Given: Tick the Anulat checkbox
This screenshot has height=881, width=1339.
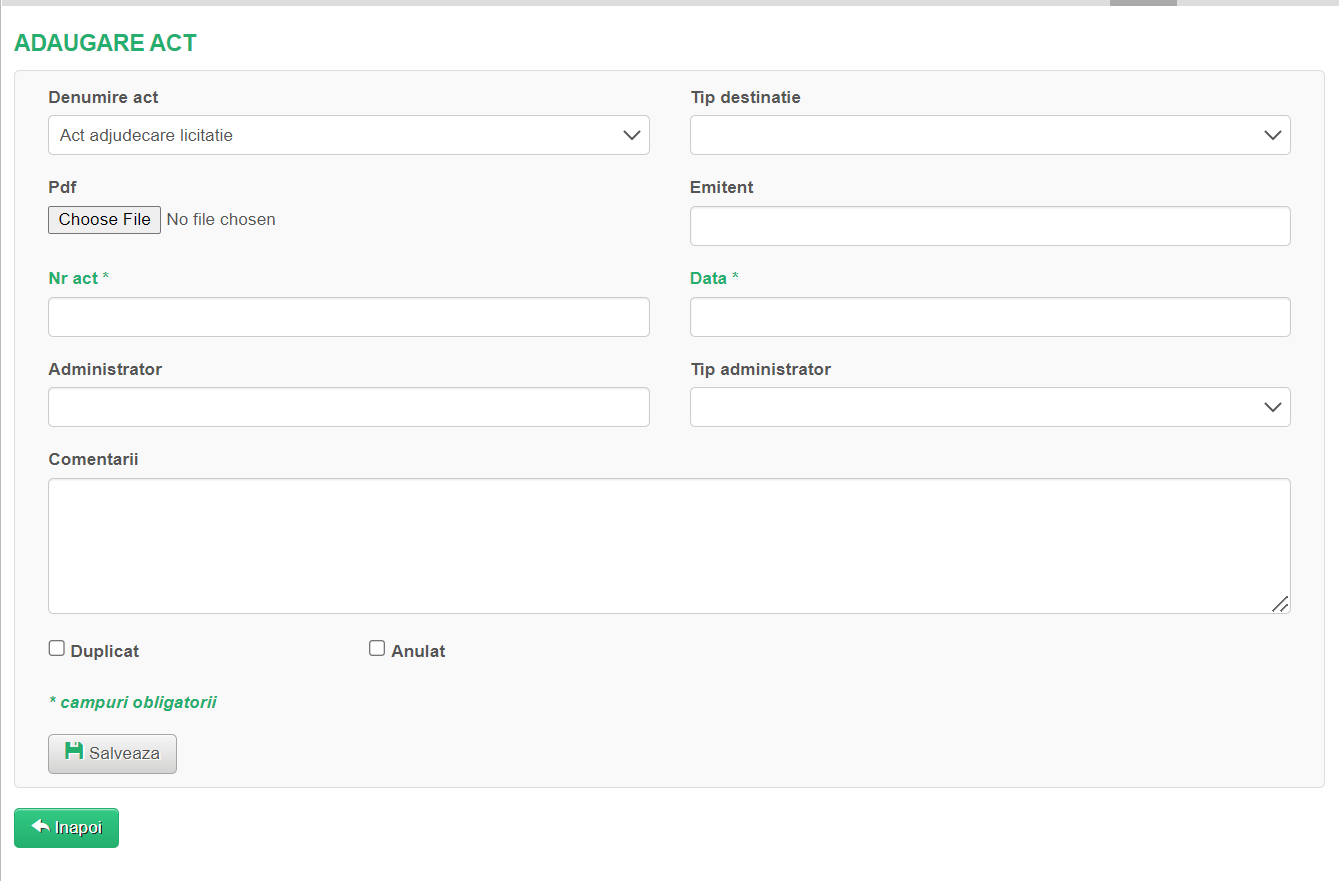Looking at the screenshot, I should coord(377,649).
